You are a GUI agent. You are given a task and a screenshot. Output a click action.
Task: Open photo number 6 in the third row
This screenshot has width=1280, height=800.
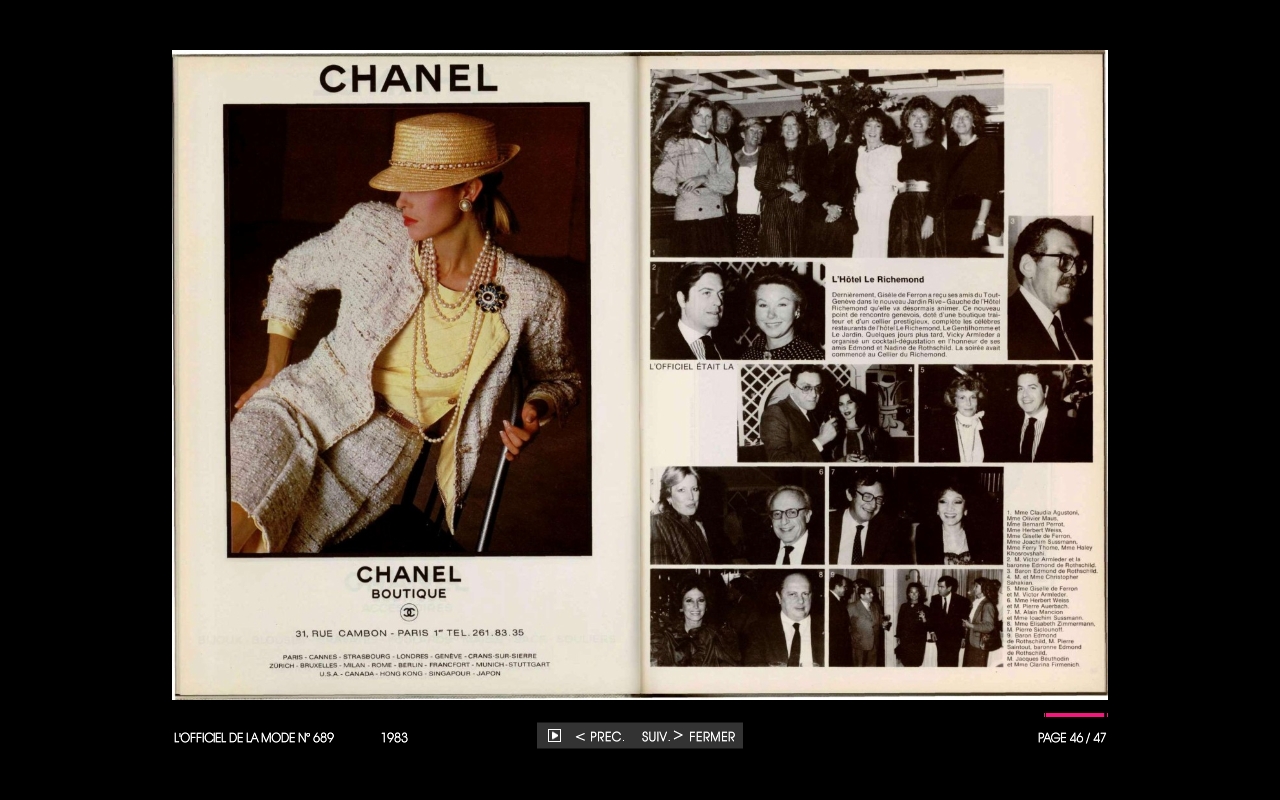(737, 515)
